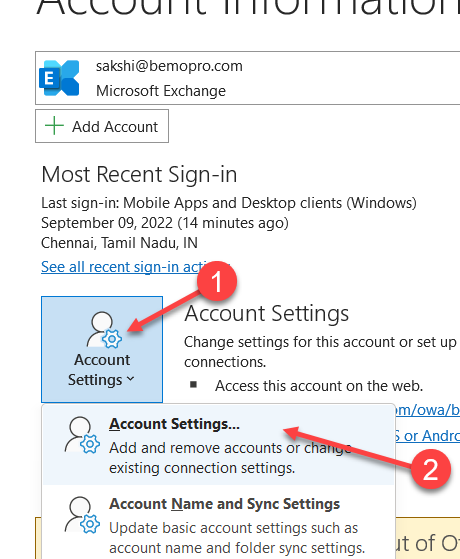Click the green plus Add Account icon
This screenshot has height=559, width=460.
click(54, 126)
